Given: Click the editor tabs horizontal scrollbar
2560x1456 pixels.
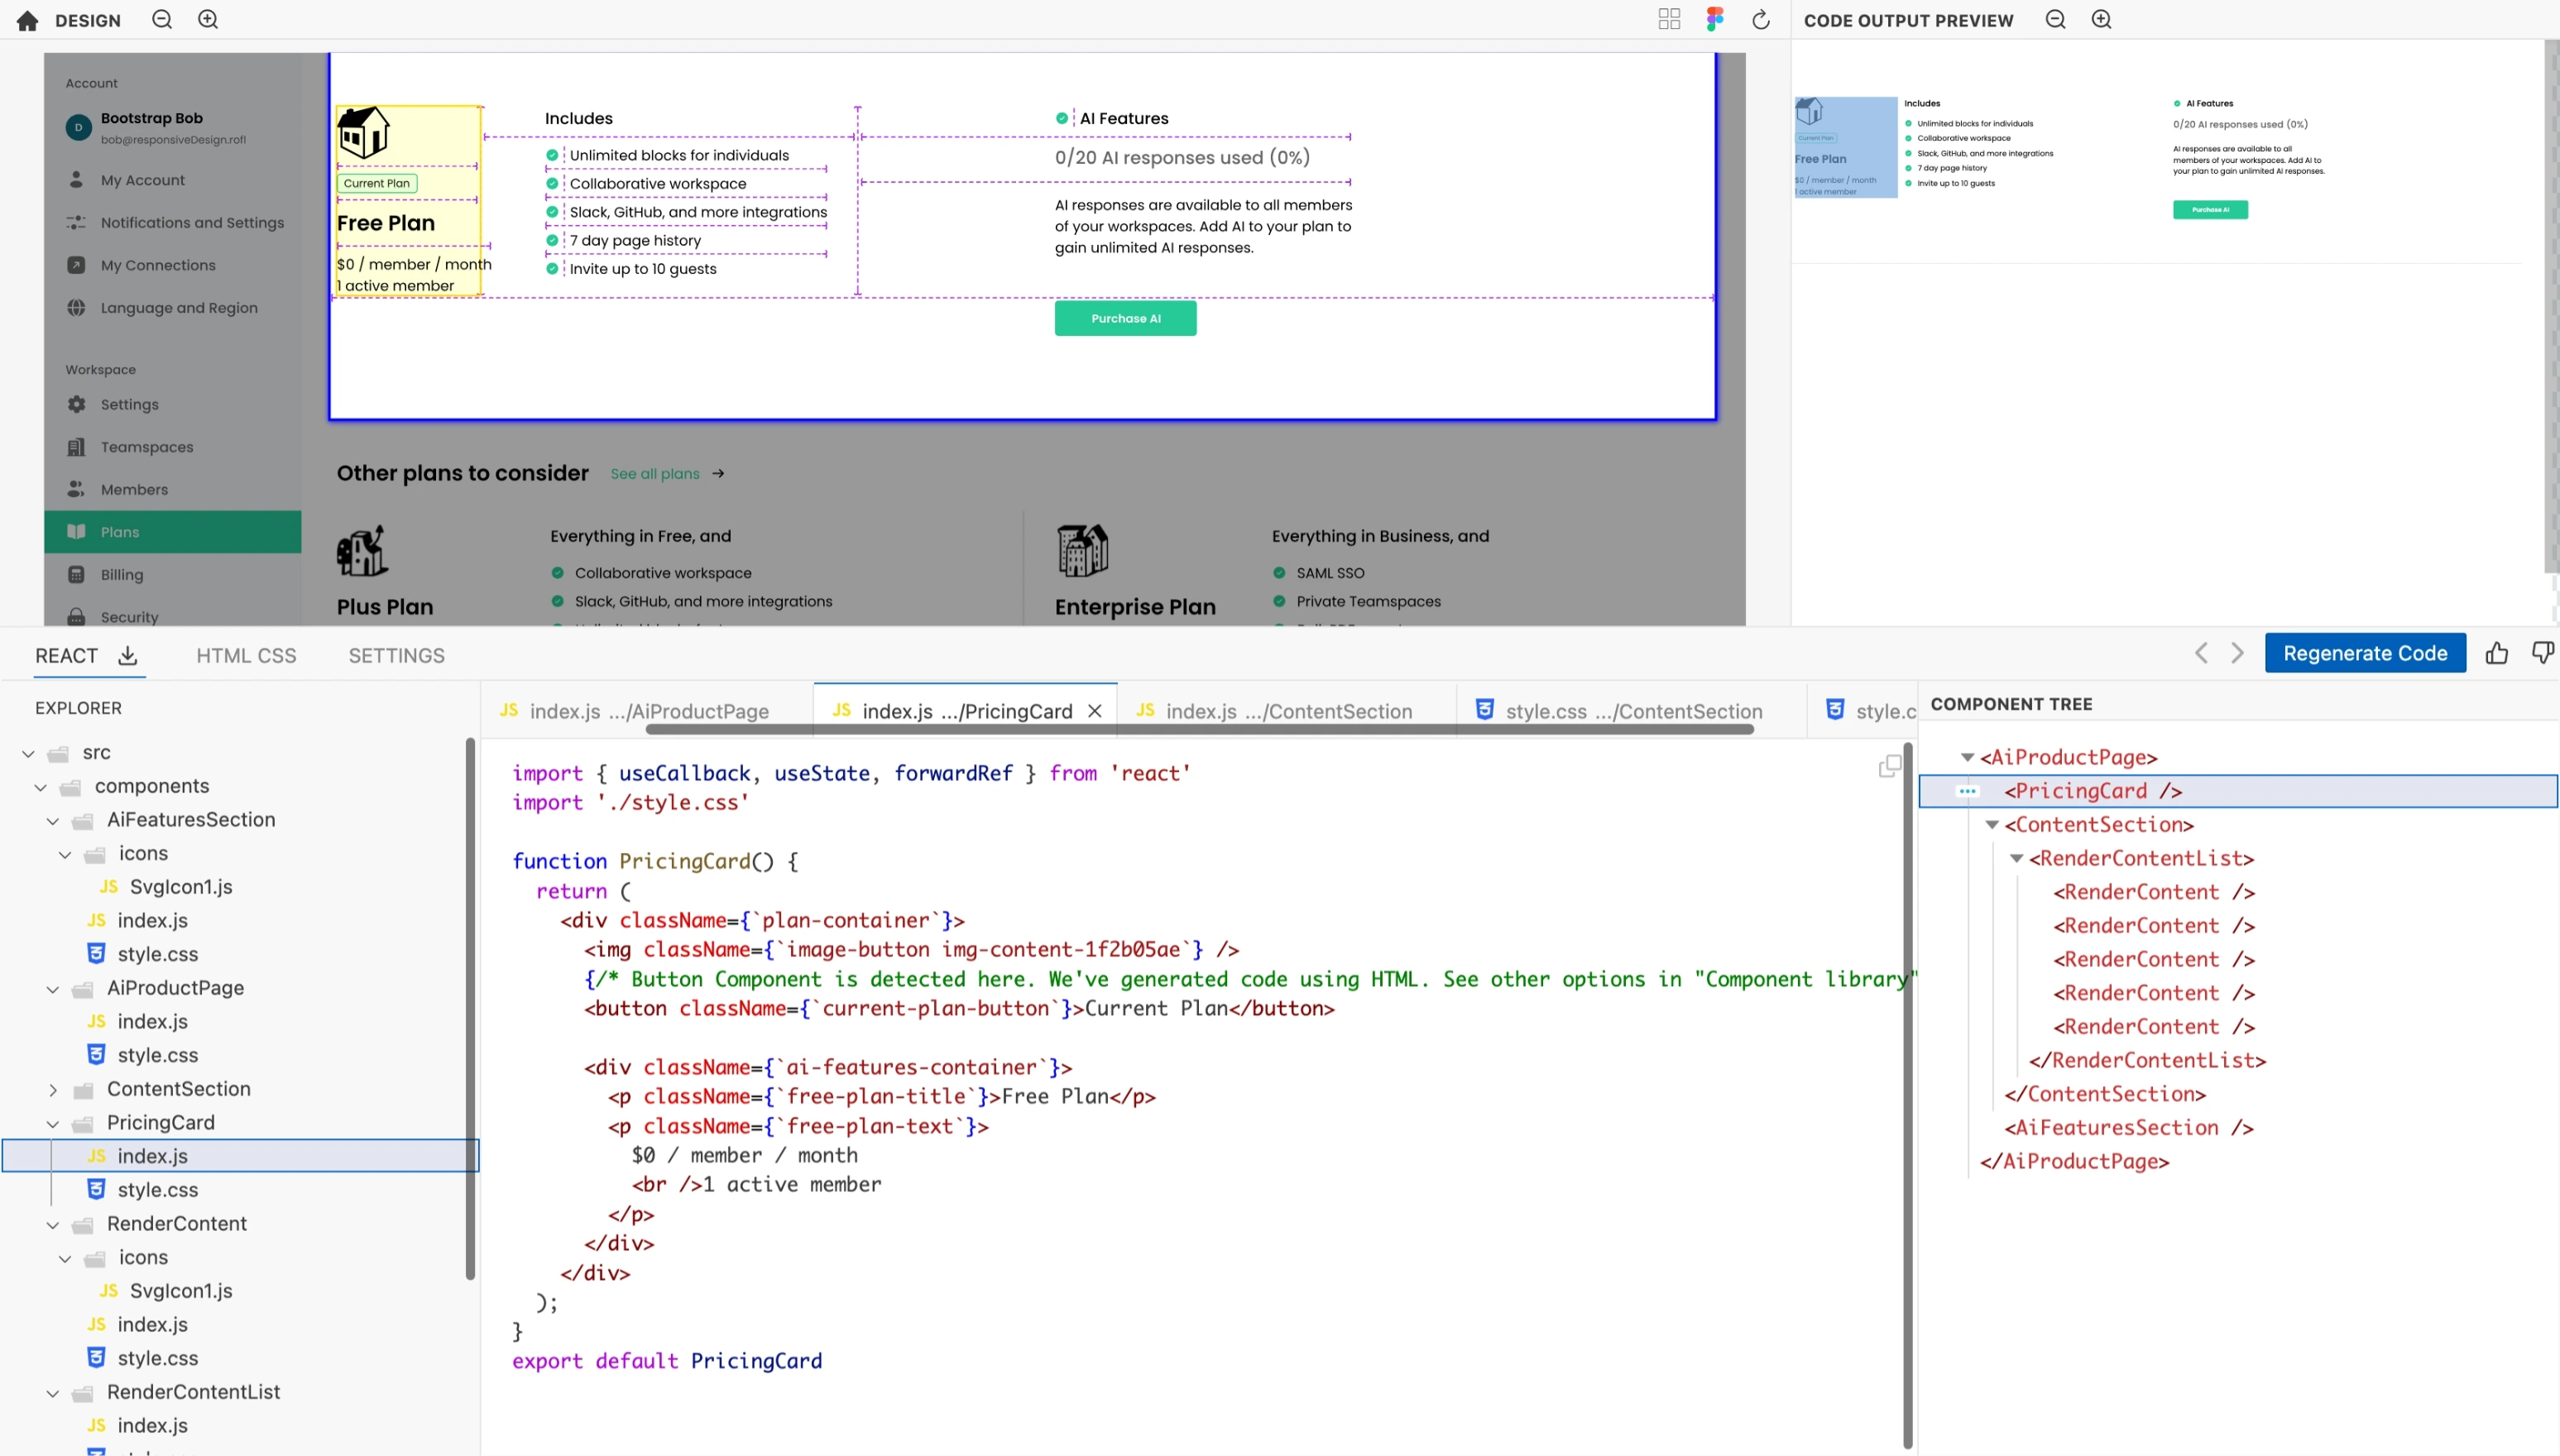Looking at the screenshot, I should point(1200,730).
